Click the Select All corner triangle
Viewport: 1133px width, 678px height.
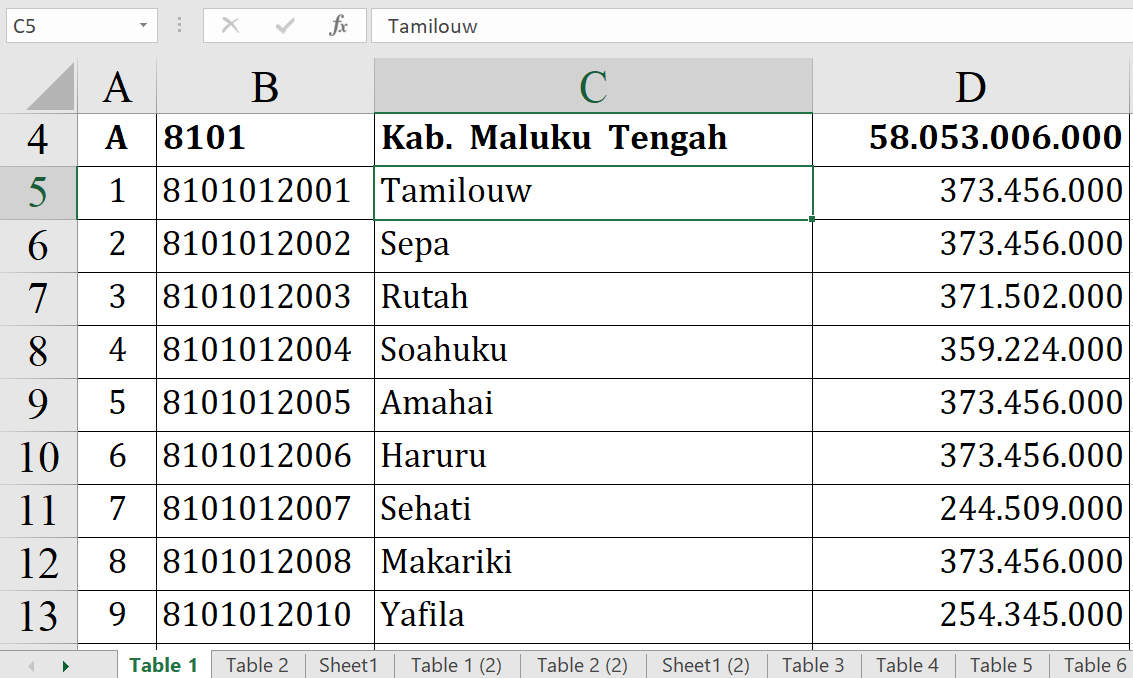pos(50,87)
